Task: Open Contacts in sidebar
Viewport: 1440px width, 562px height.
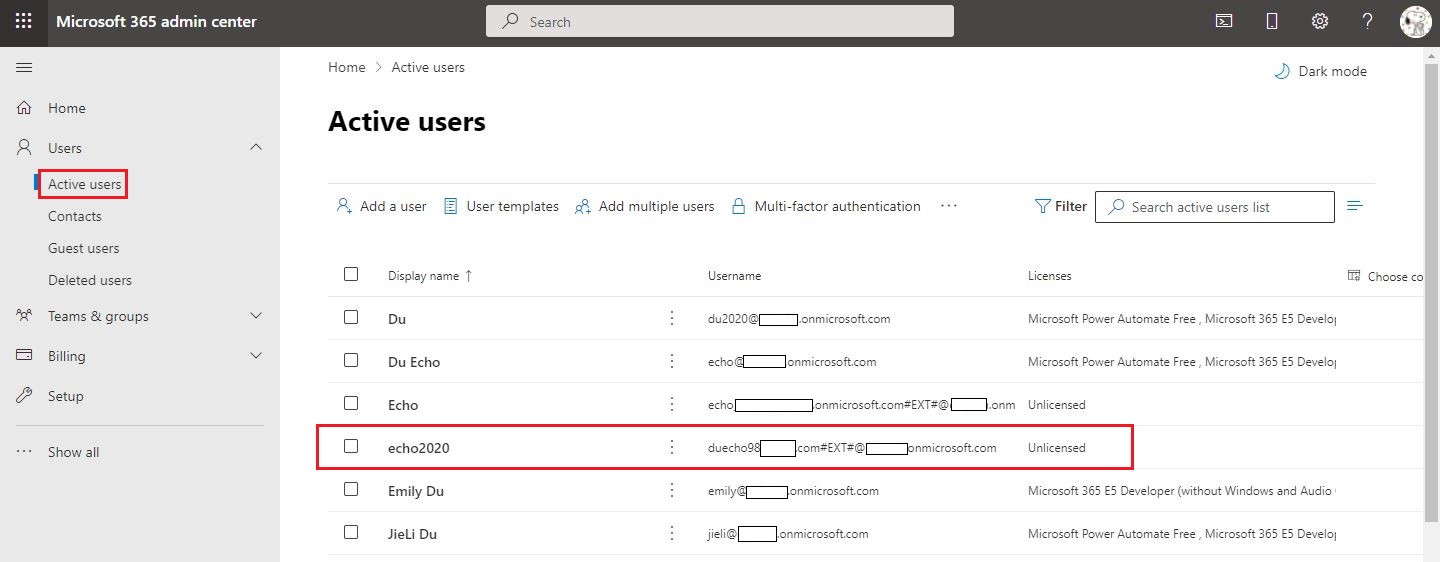Action: tap(75, 216)
